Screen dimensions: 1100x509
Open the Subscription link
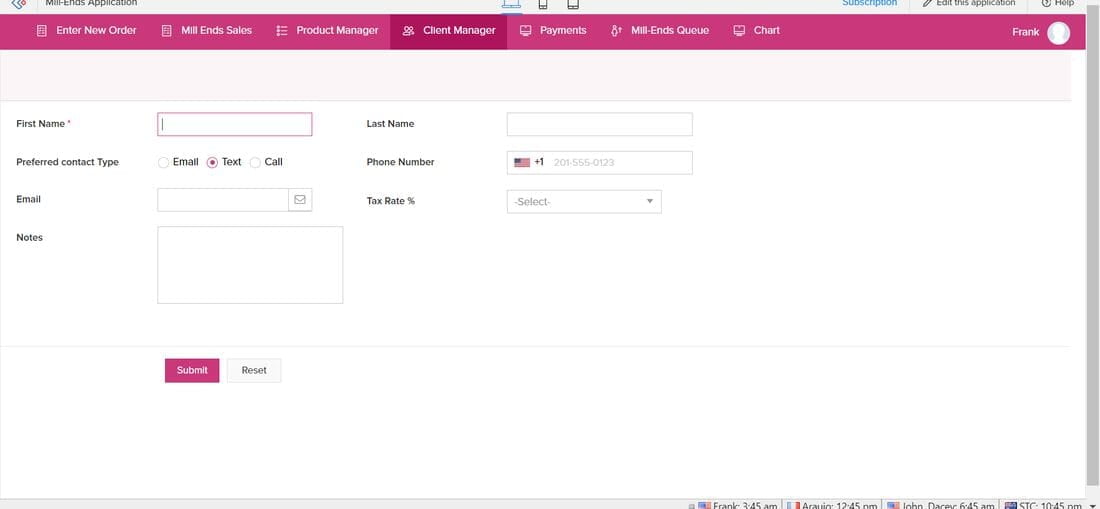click(x=869, y=4)
